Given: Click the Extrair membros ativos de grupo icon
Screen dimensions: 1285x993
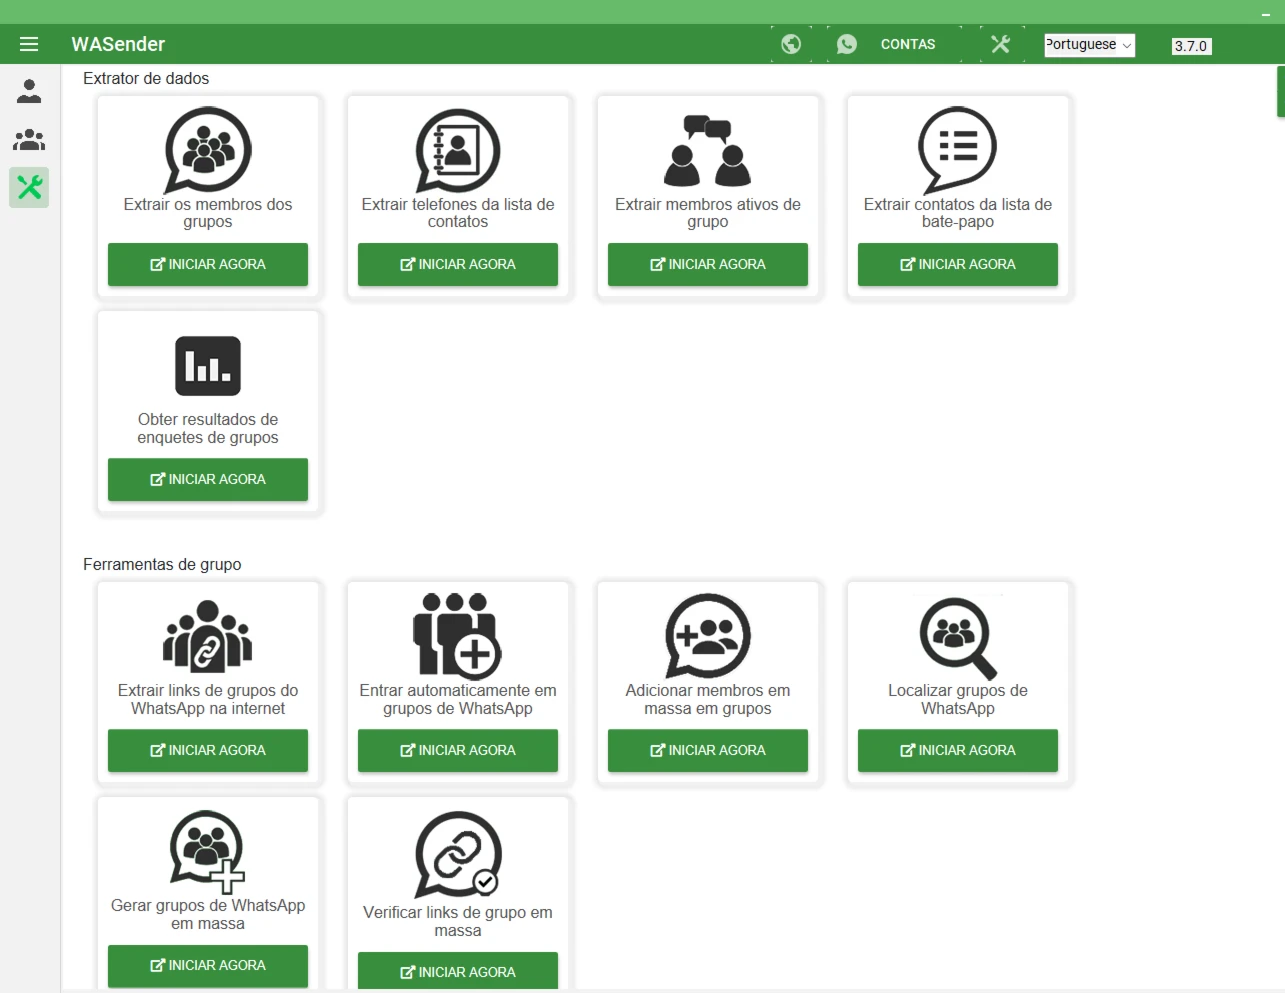Looking at the screenshot, I should click(708, 151).
